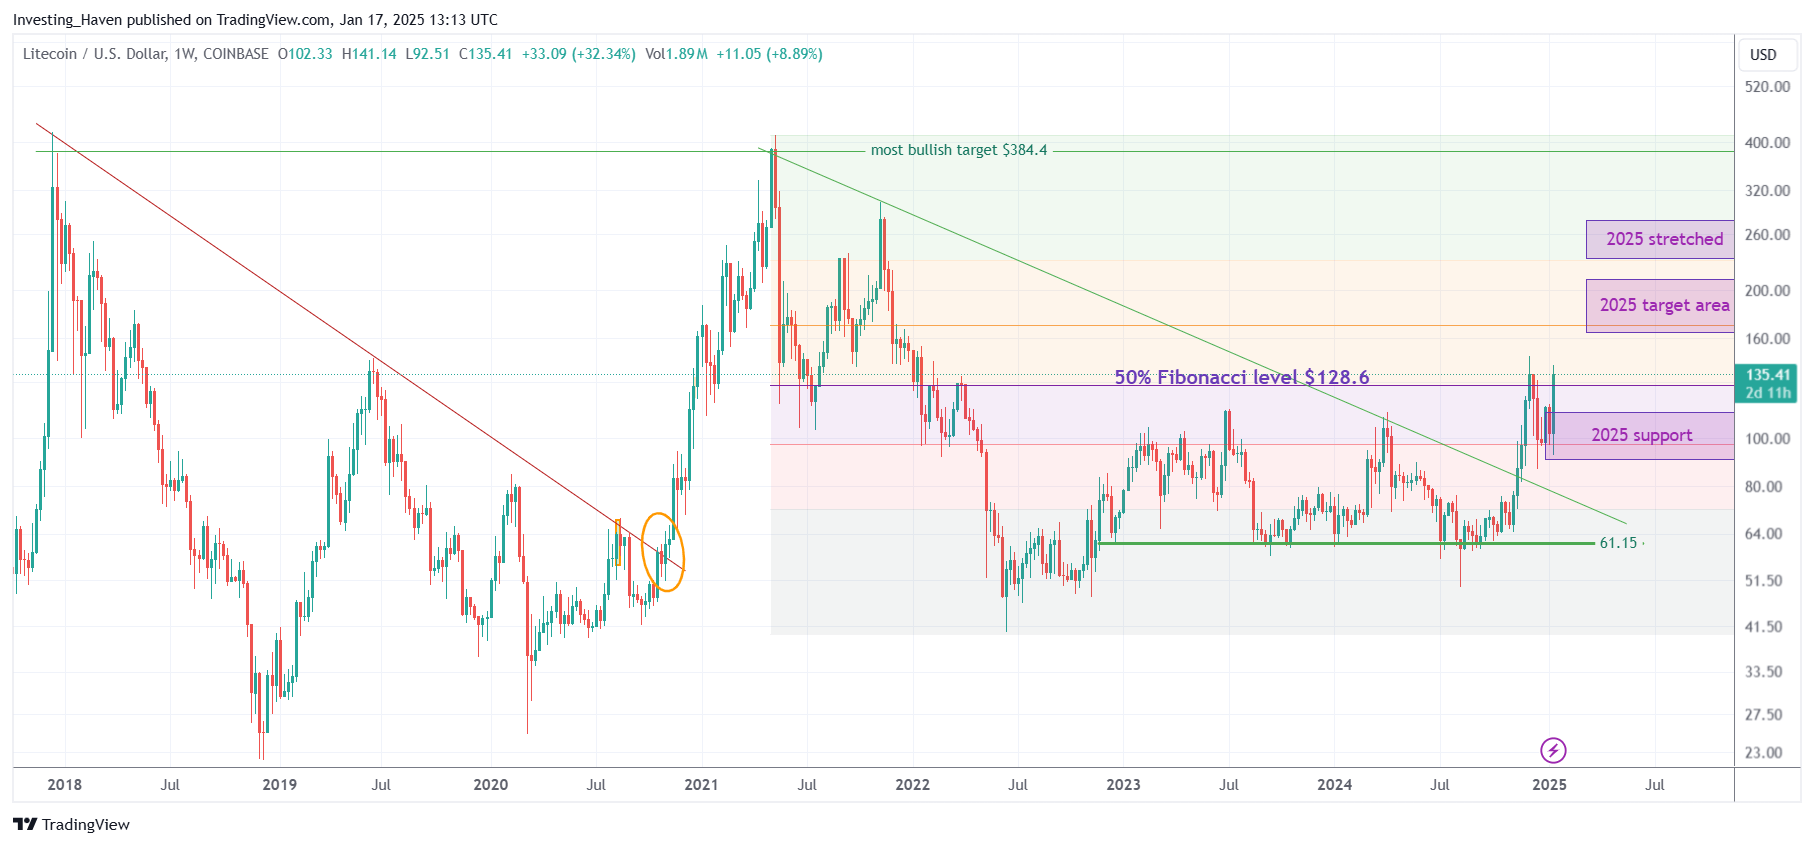Click the '2025 target area' label box
This screenshot has width=1814, height=846.
1660,305
